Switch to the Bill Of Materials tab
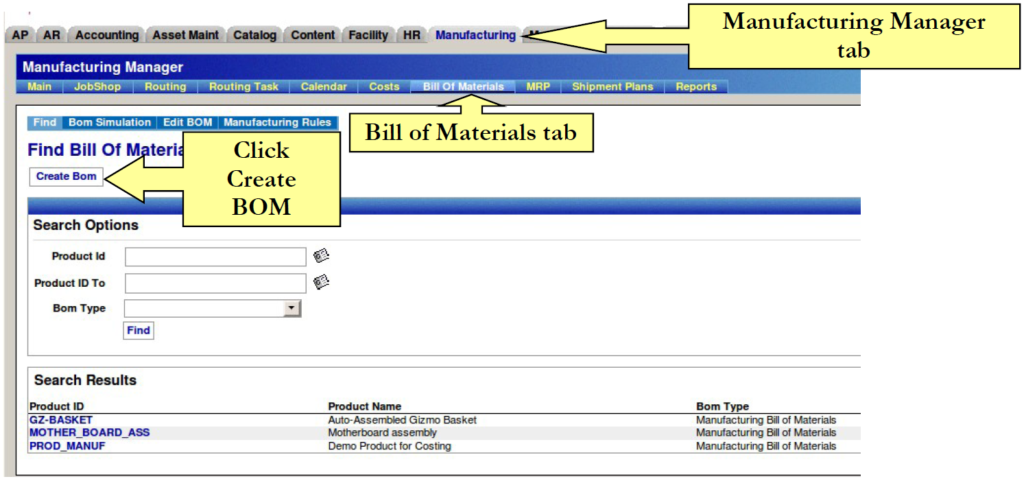This screenshot has width=1024, height=479. point(463,87)
